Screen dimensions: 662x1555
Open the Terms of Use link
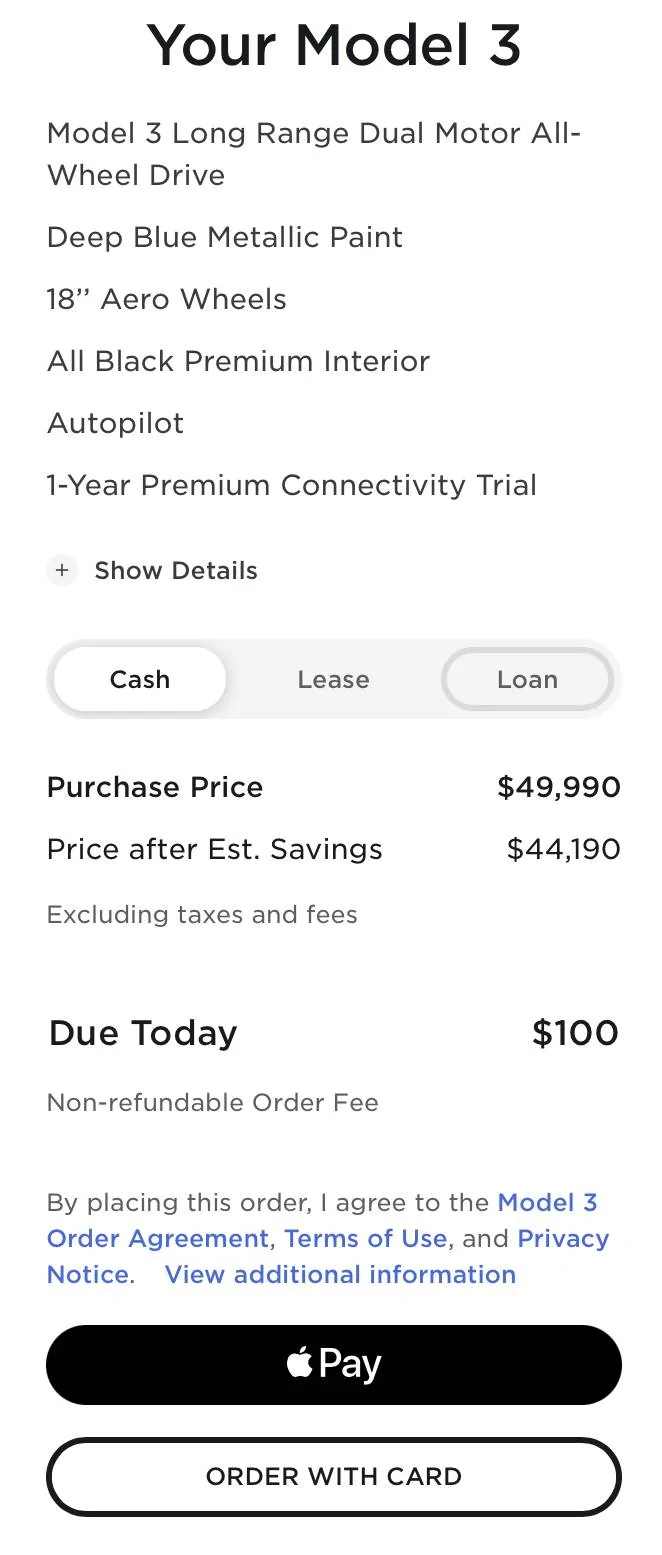pos(365,1238)
